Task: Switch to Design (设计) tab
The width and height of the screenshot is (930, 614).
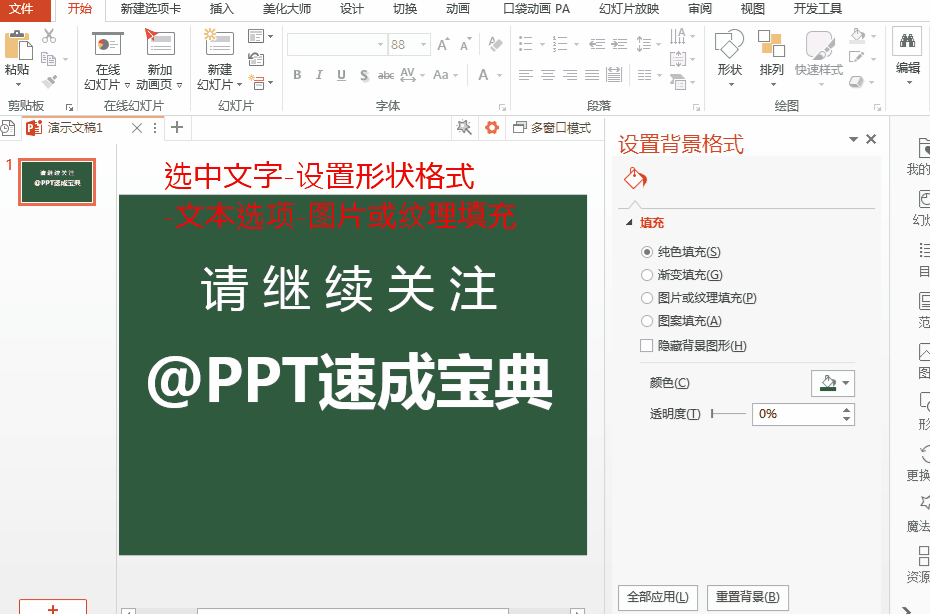Action: (352, 9)
